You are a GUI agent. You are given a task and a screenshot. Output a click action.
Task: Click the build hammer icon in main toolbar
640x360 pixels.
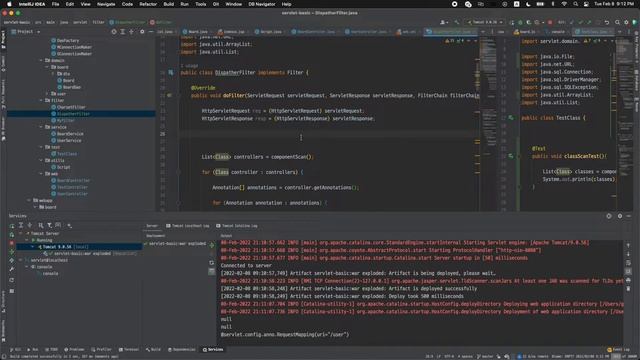click(457, 22)
